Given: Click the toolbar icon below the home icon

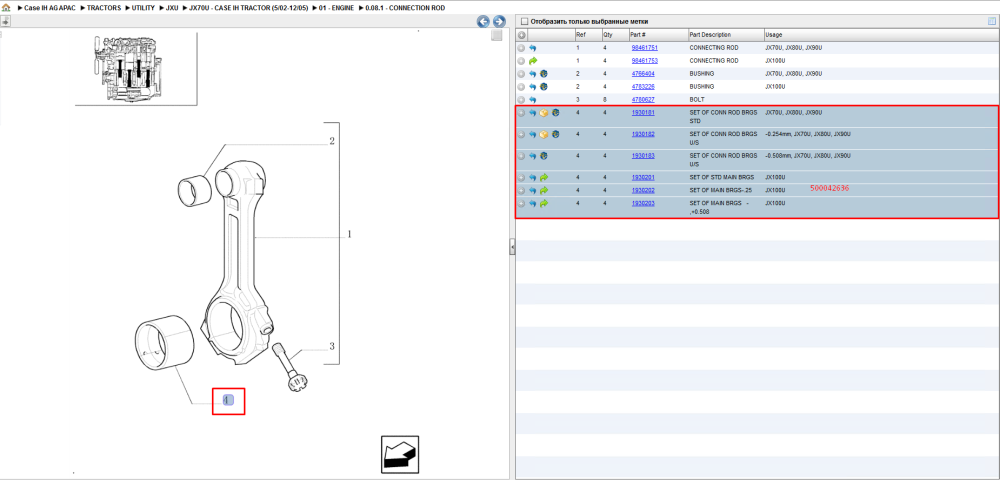Looking at the screenshot, I should (5, 21).
